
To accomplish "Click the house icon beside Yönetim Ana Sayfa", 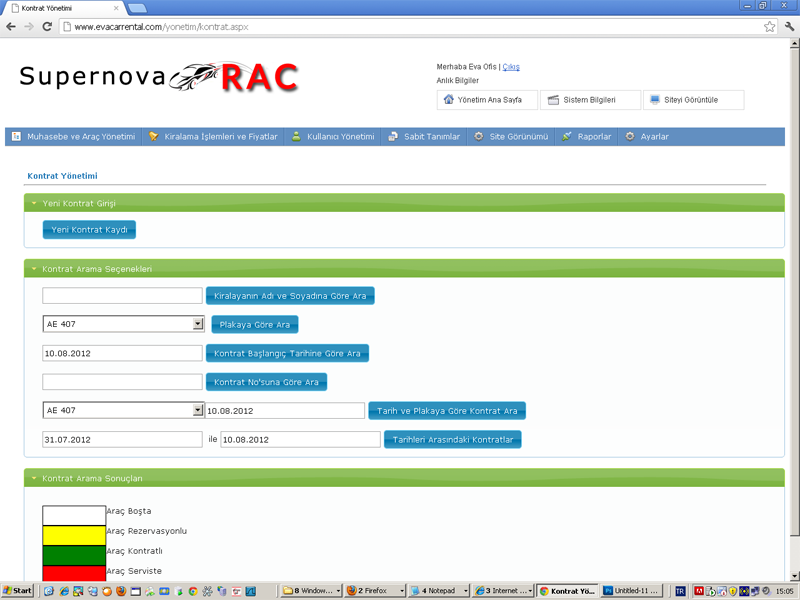I will pos(448,99).
